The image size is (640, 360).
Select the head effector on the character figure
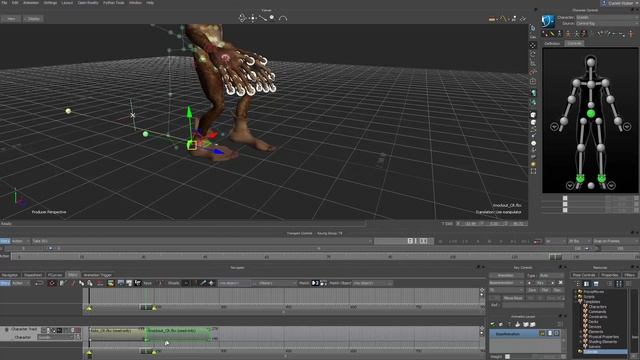coord(591,62)
